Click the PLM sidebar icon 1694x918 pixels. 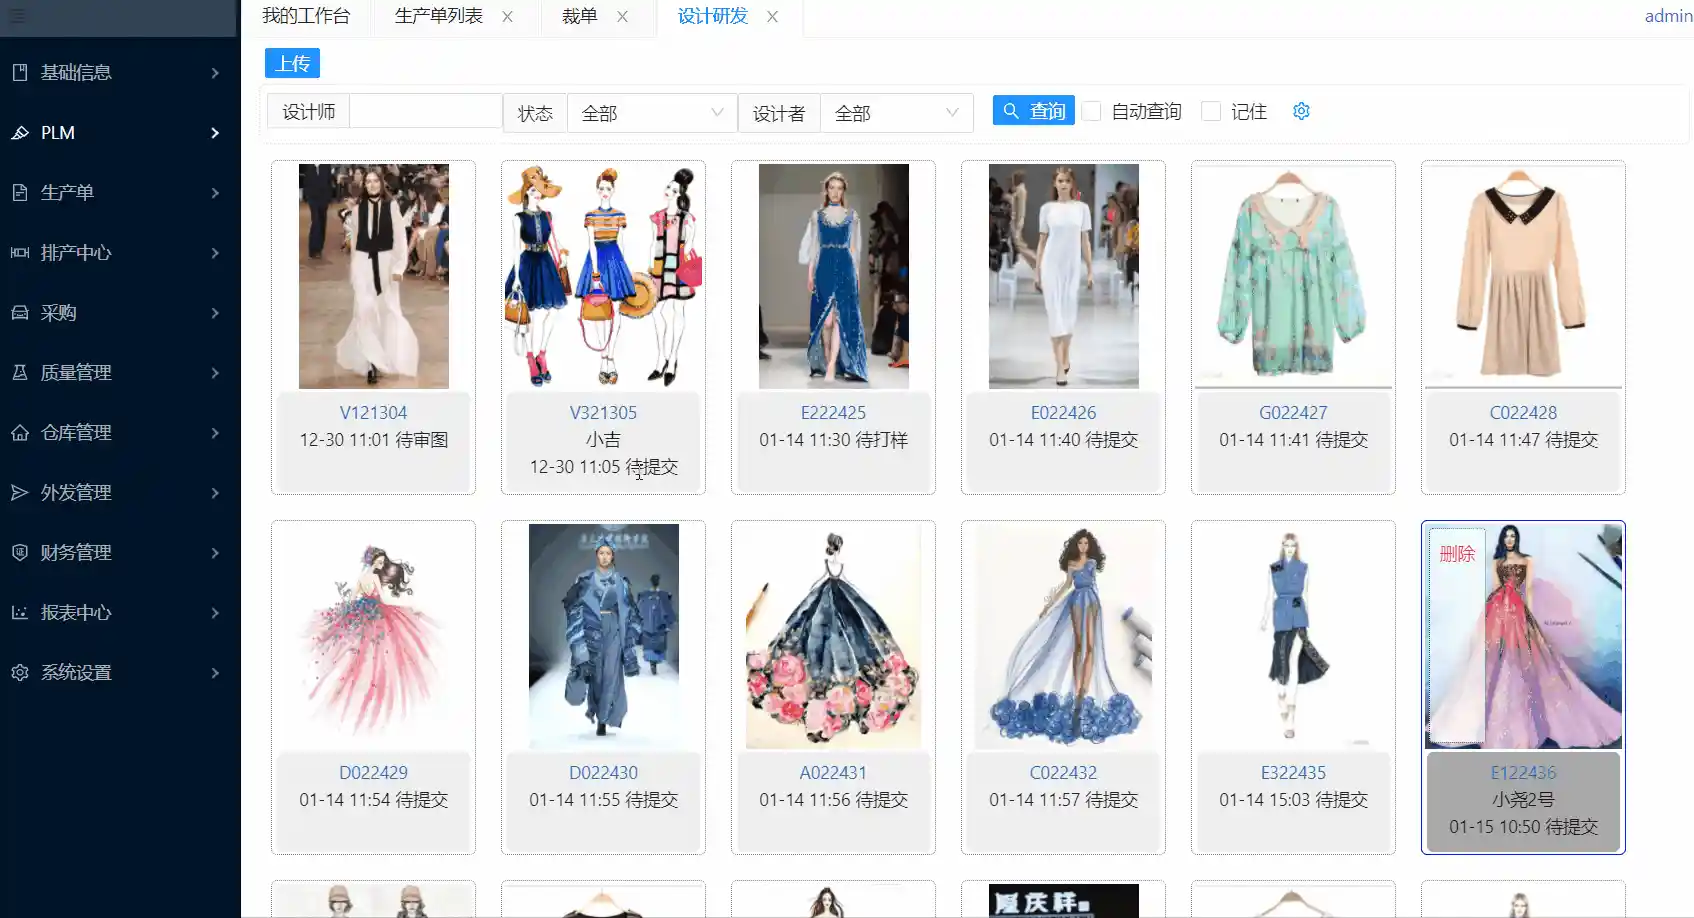coord(19,132)
